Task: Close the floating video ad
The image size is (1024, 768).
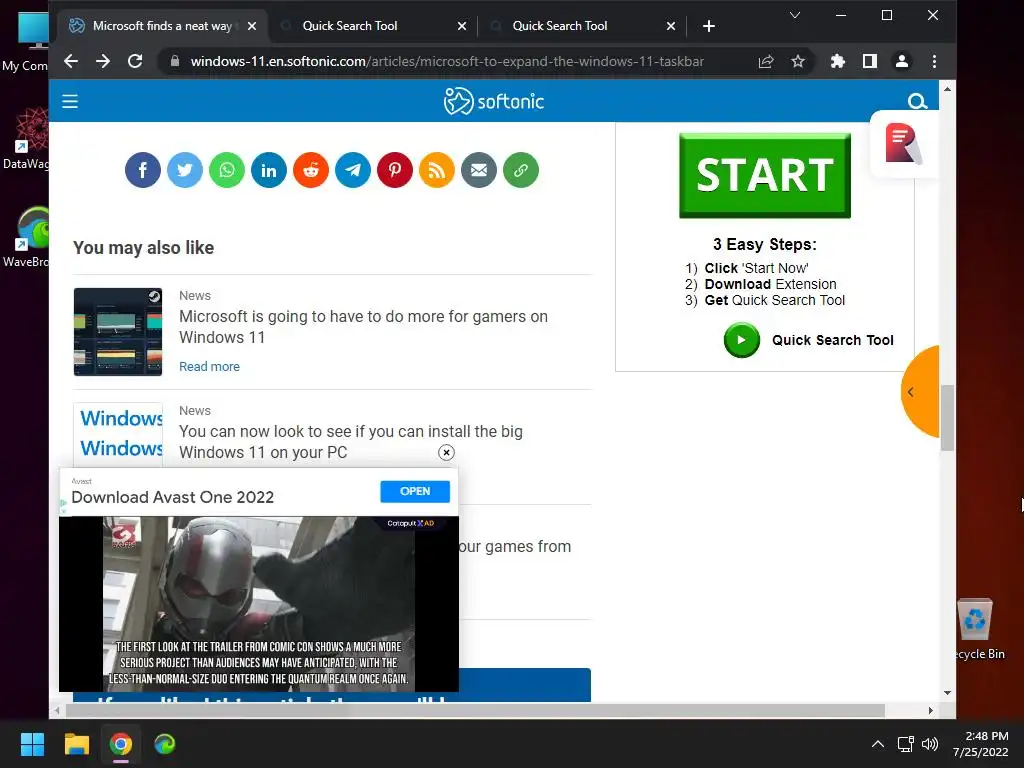Action: 446,452
